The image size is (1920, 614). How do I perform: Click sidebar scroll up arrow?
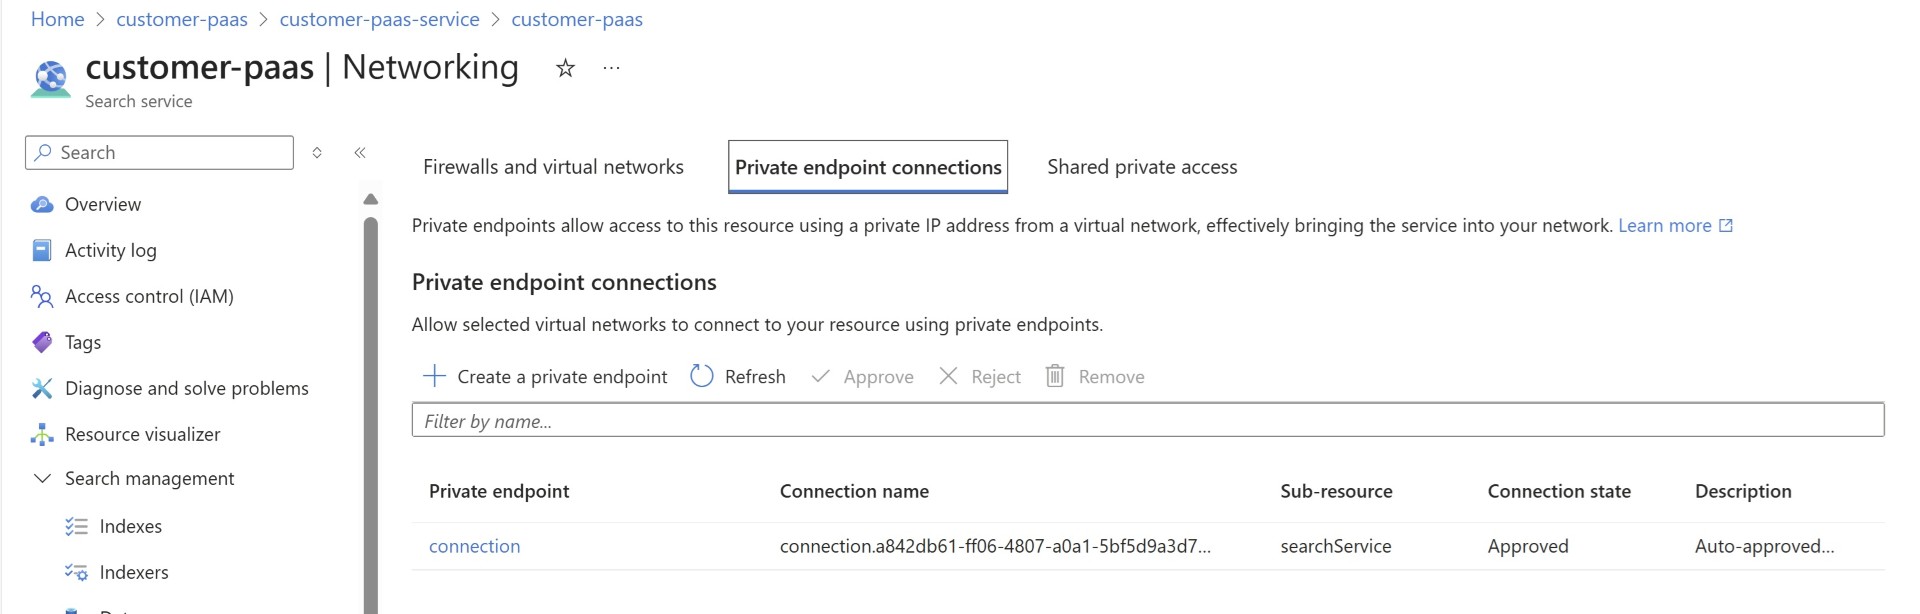pos(371,199)
